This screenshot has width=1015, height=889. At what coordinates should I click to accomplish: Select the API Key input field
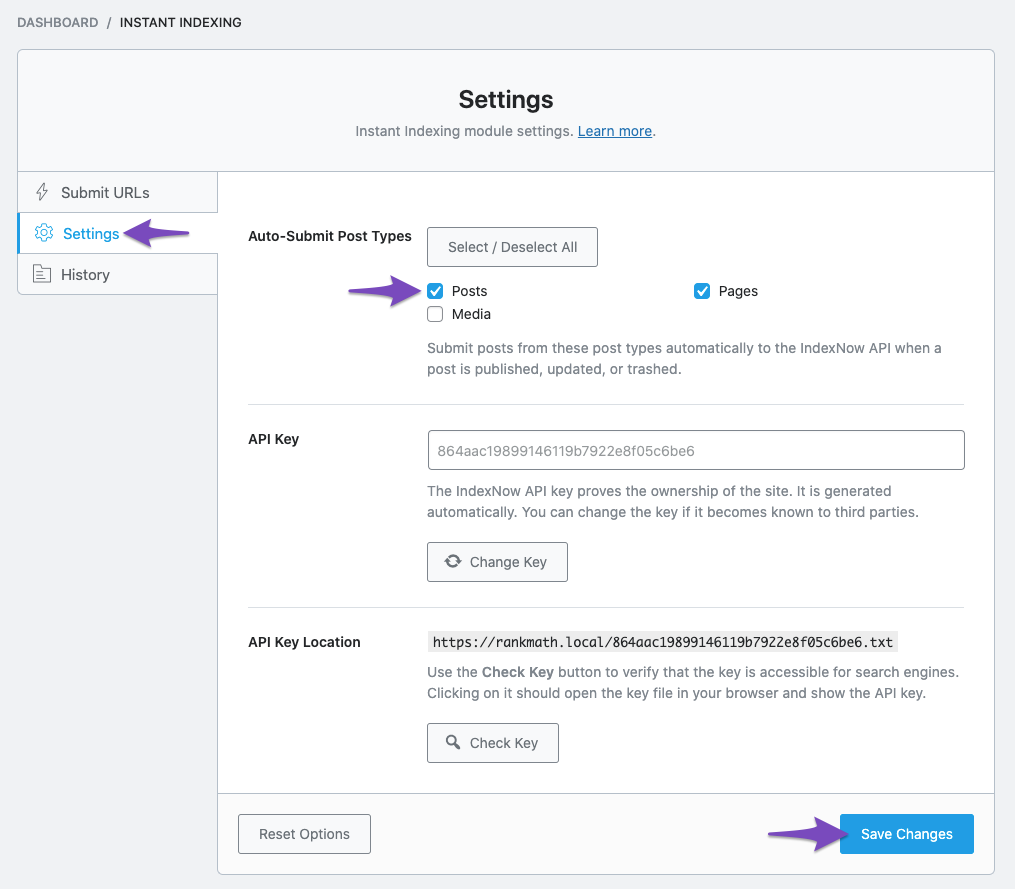(x=695, y=449)
